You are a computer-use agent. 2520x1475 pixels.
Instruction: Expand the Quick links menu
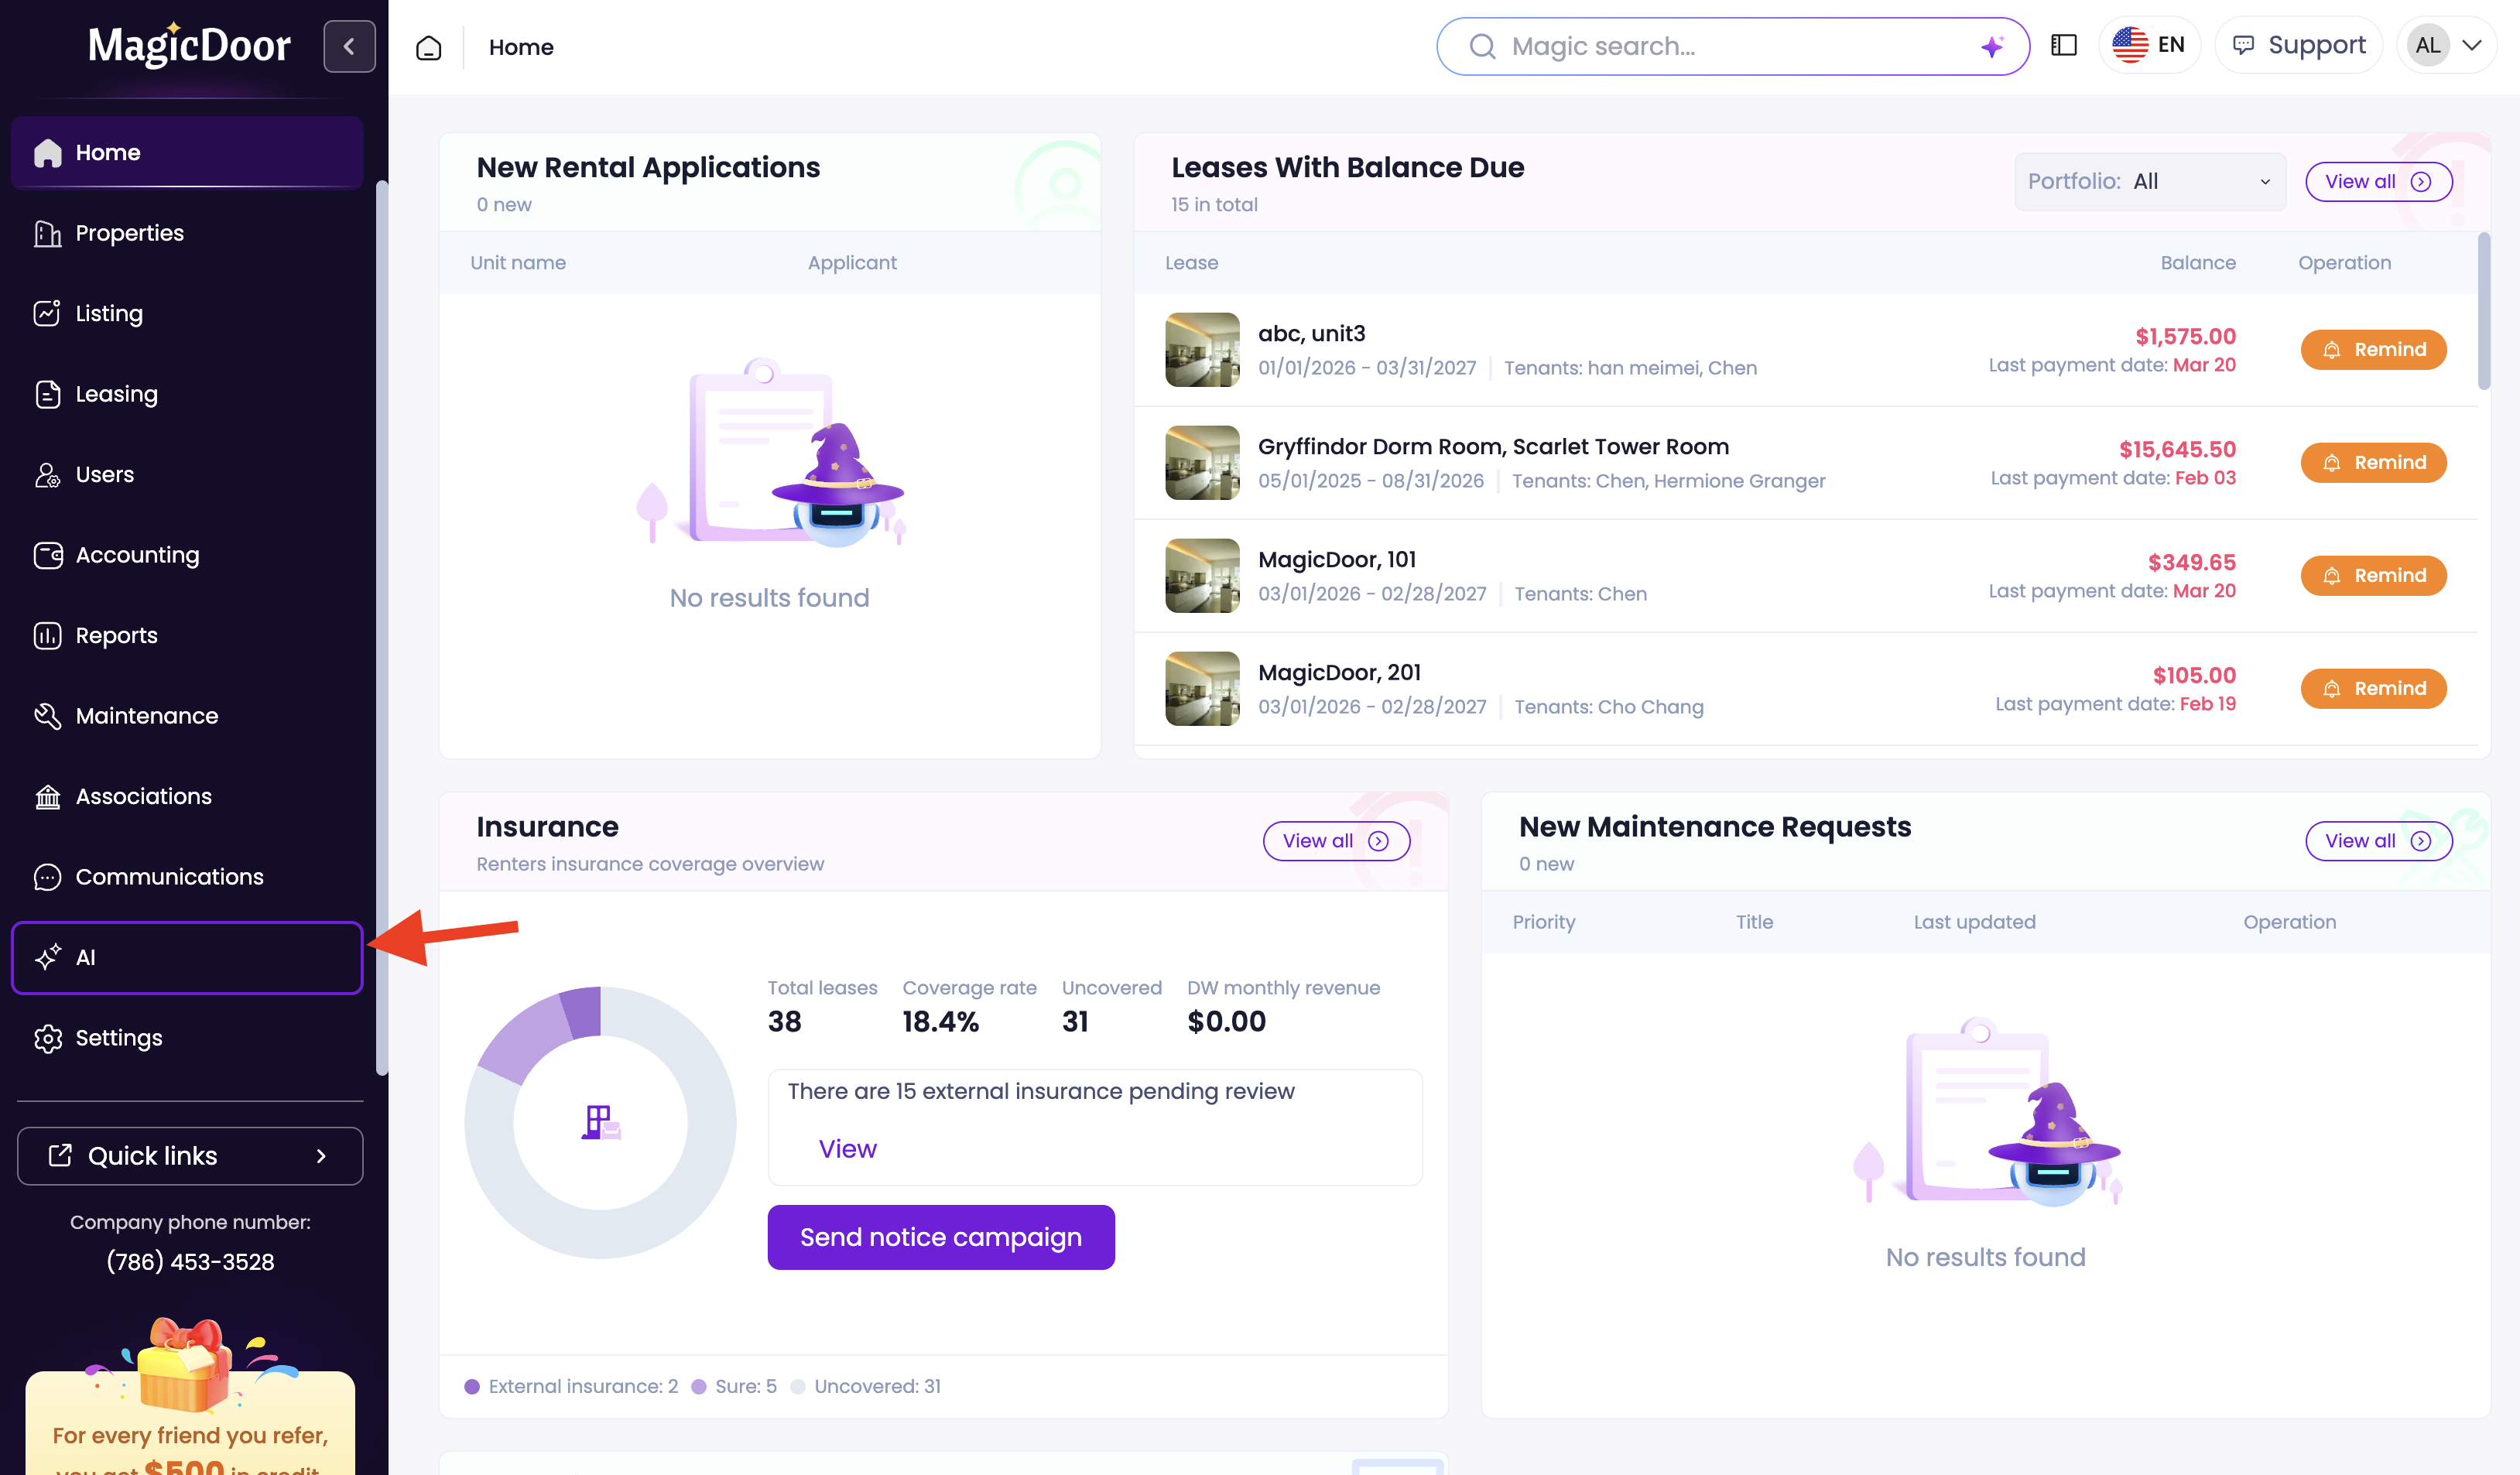(x=190, y=1156)
